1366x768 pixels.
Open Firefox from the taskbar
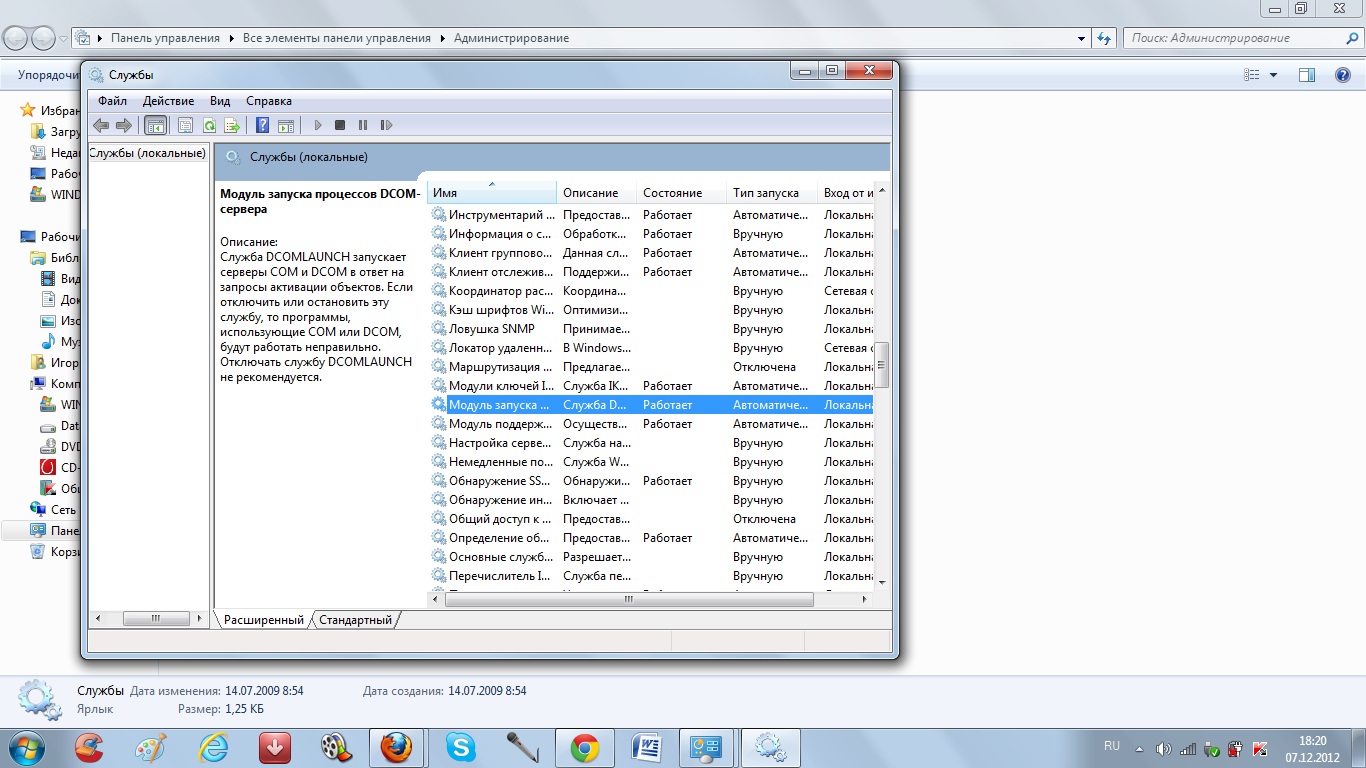(397, 747)
